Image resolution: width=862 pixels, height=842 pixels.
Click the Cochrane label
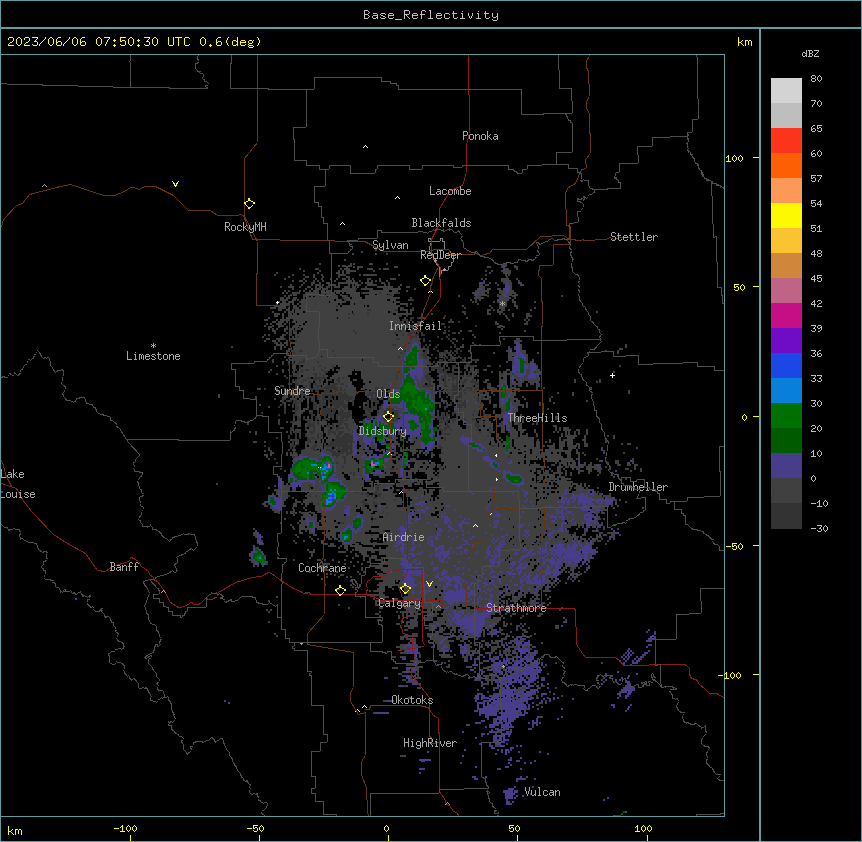pyautogui.click(x=322, y=568)
